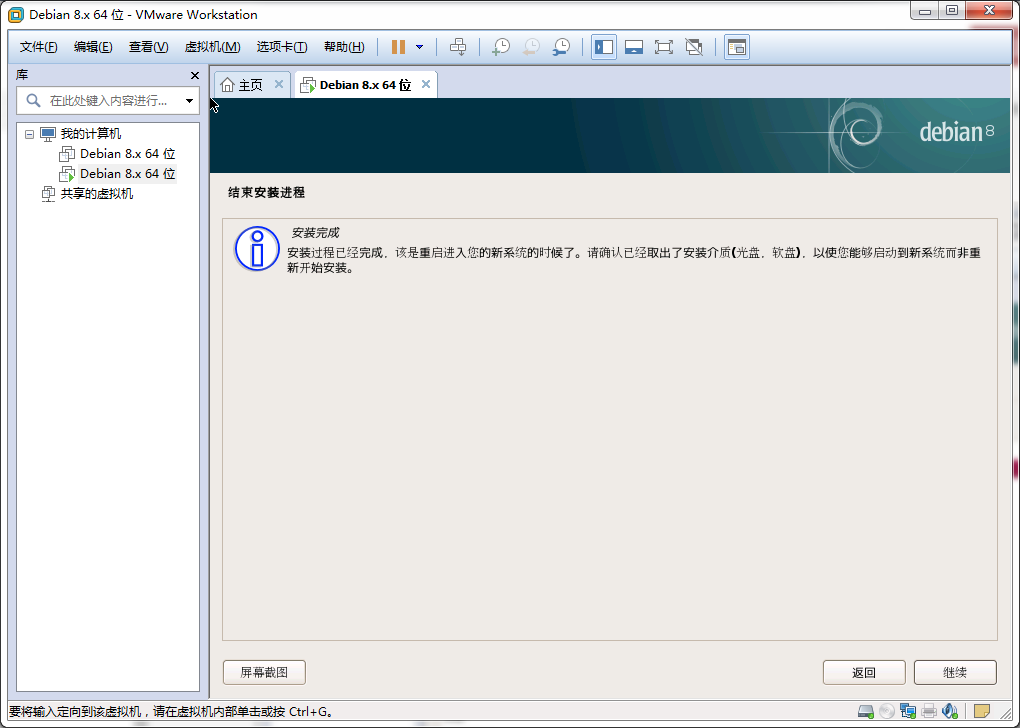Viewport: 1020px width, 728px height.
Task: Revert the virtual machine to previous snapshot
Action: (x=531, y=47)
